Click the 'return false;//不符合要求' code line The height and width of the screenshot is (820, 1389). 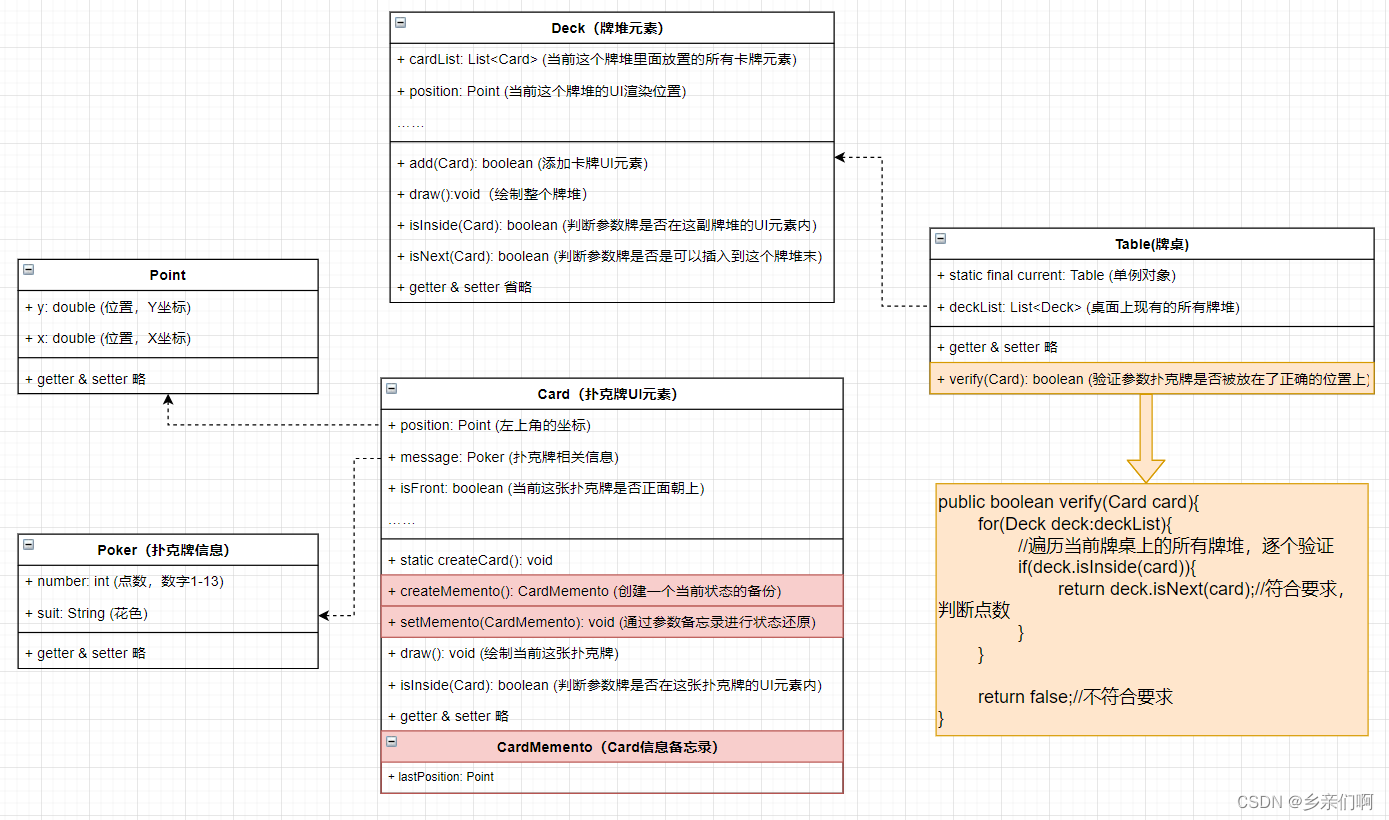pyautogui.click(x=1075, y=697)
